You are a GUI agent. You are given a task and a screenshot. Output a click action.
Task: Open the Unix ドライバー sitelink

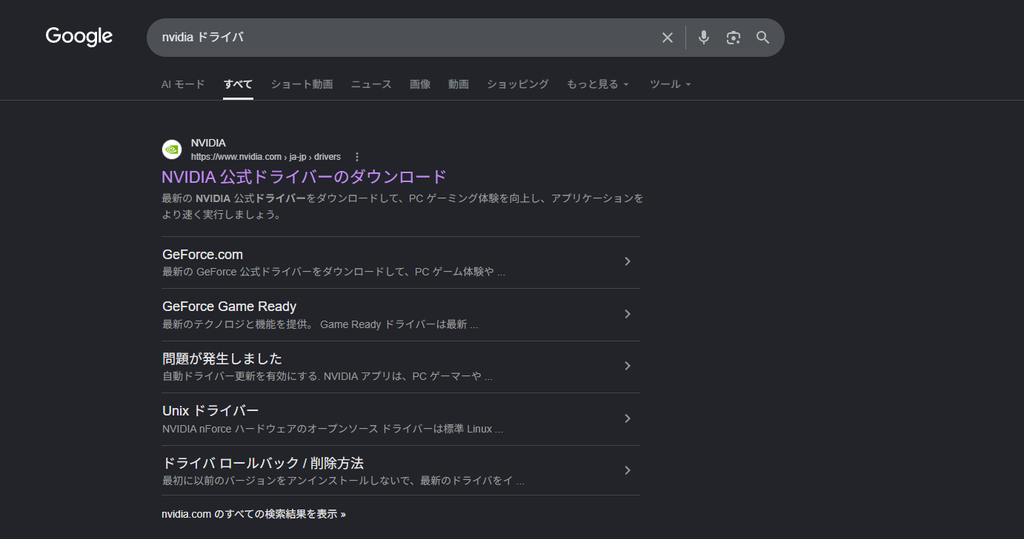point(210,411)
